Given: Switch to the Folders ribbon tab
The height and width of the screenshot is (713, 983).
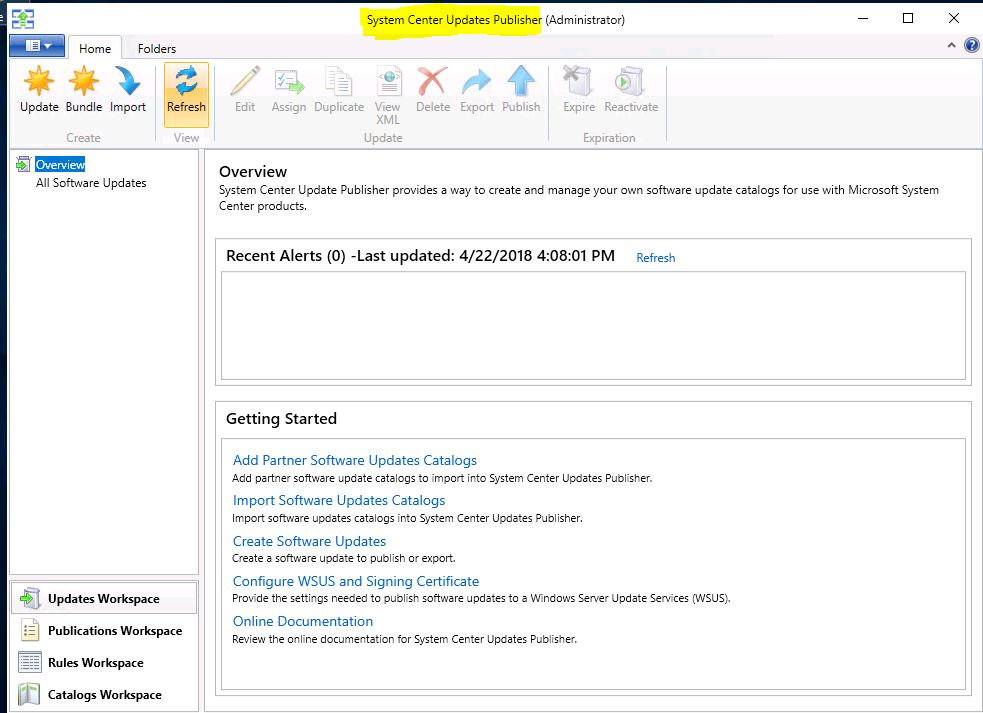Looking at the screenshot, I should pyautogui.click(x=157, y=48).
